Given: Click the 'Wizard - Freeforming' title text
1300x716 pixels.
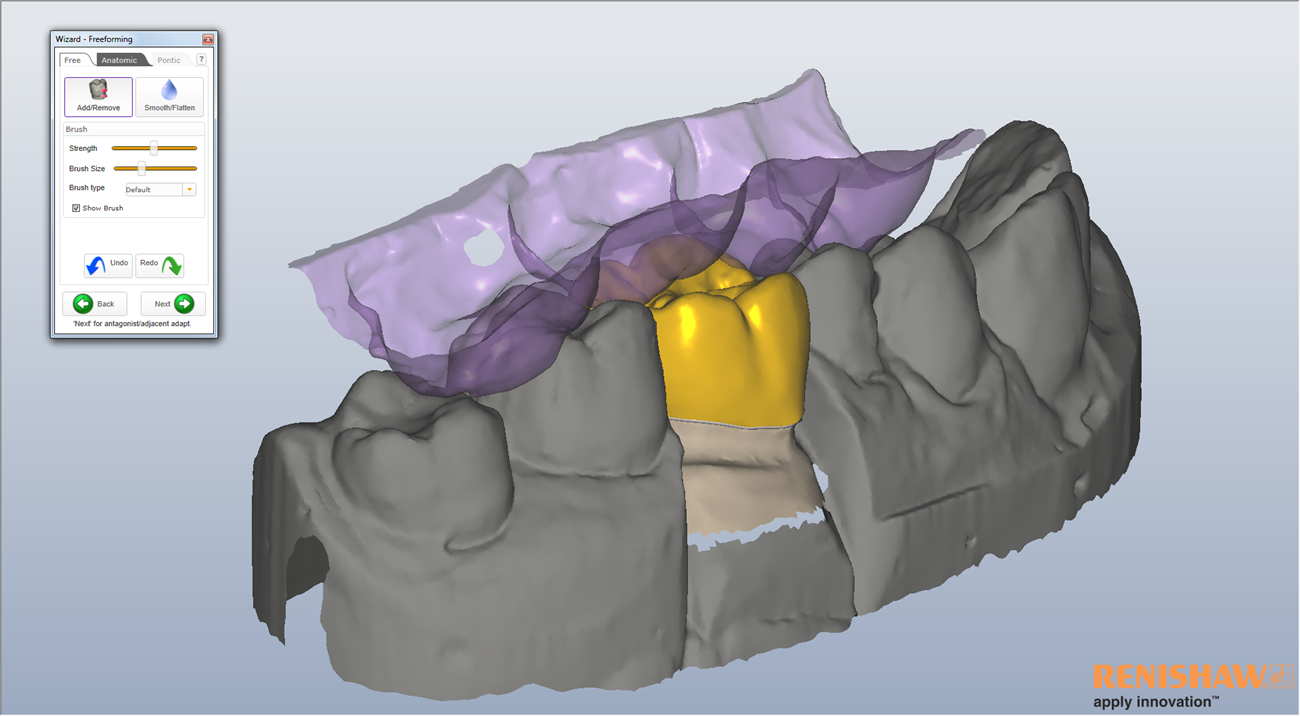Looking at the screenshot, I should click(94, 40).
